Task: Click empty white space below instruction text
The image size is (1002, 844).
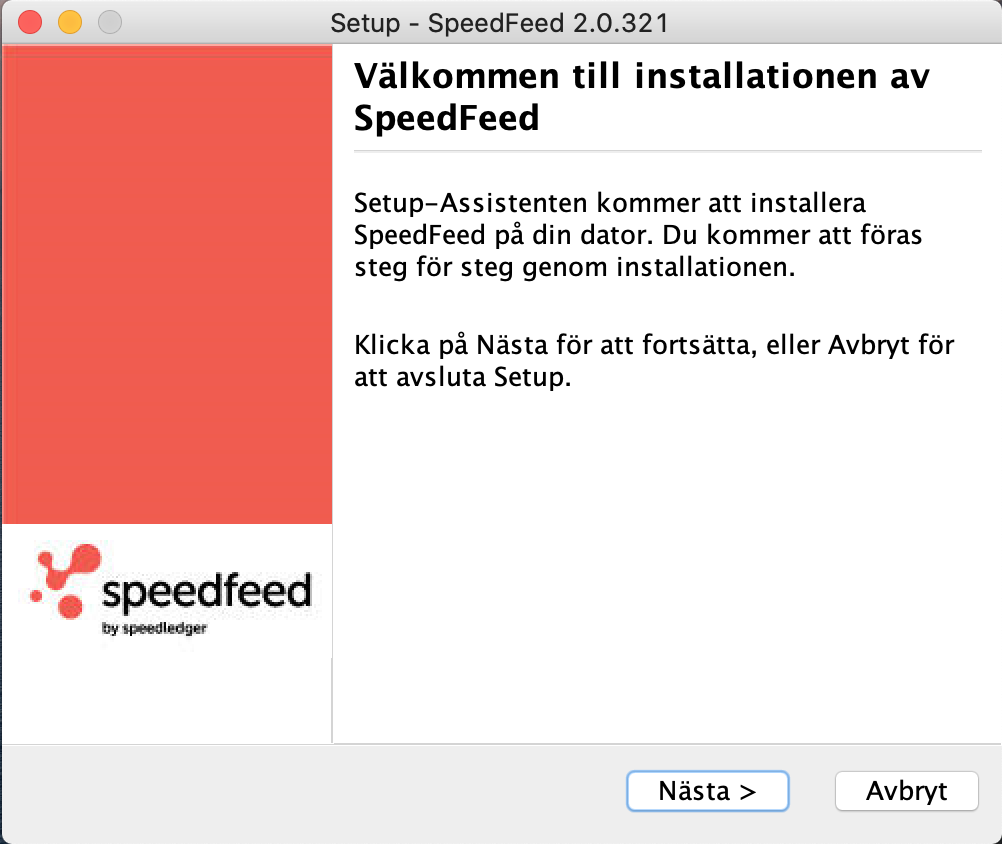Action: (660, 560)
